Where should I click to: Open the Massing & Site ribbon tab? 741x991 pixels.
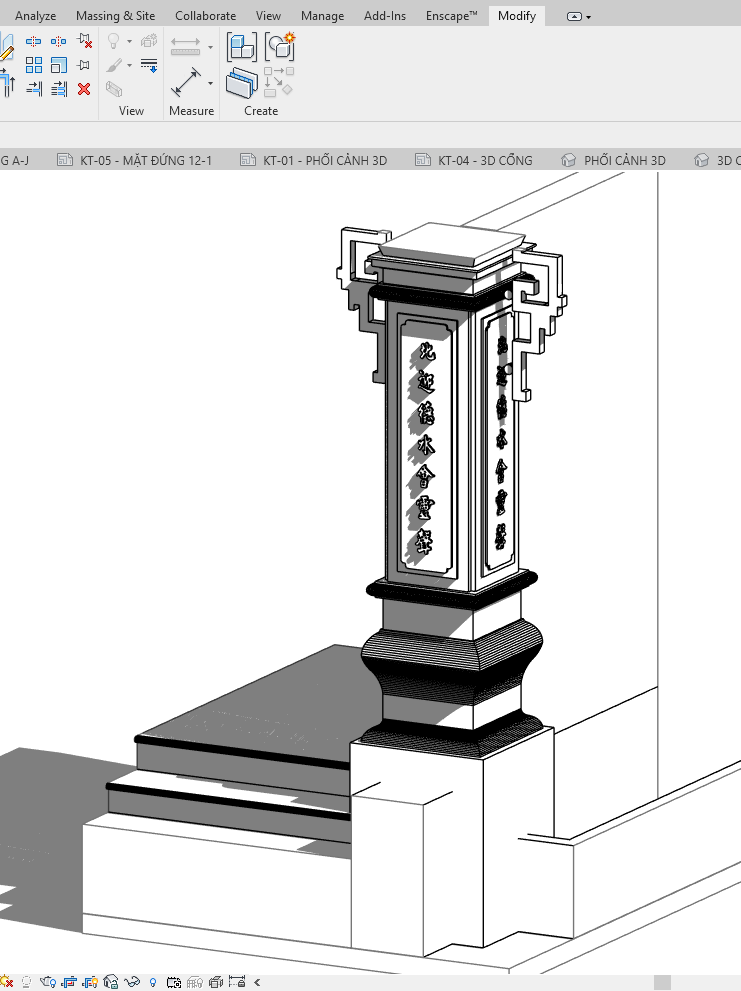[117, 16]
